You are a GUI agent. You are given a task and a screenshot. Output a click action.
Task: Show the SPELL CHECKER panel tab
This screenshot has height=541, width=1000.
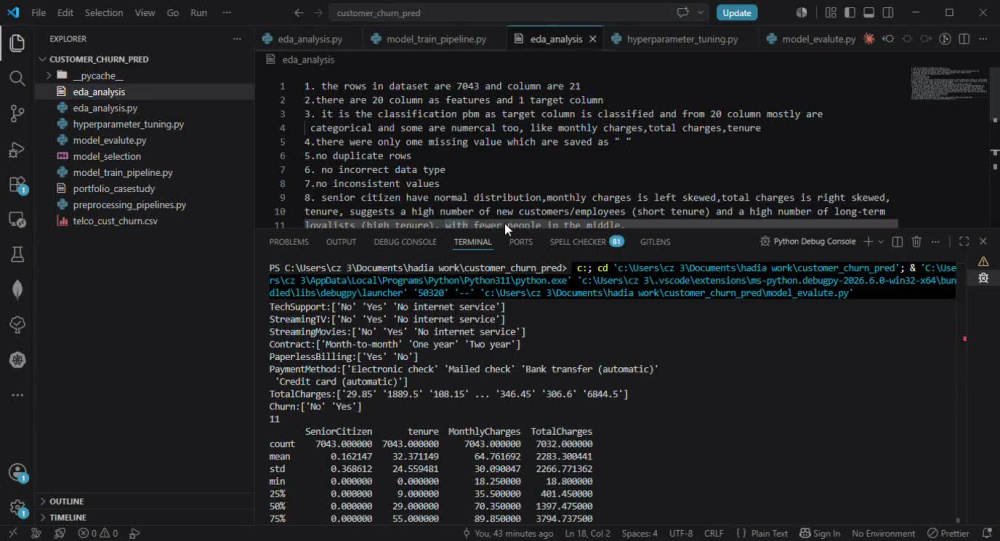[x=586, y=242]
